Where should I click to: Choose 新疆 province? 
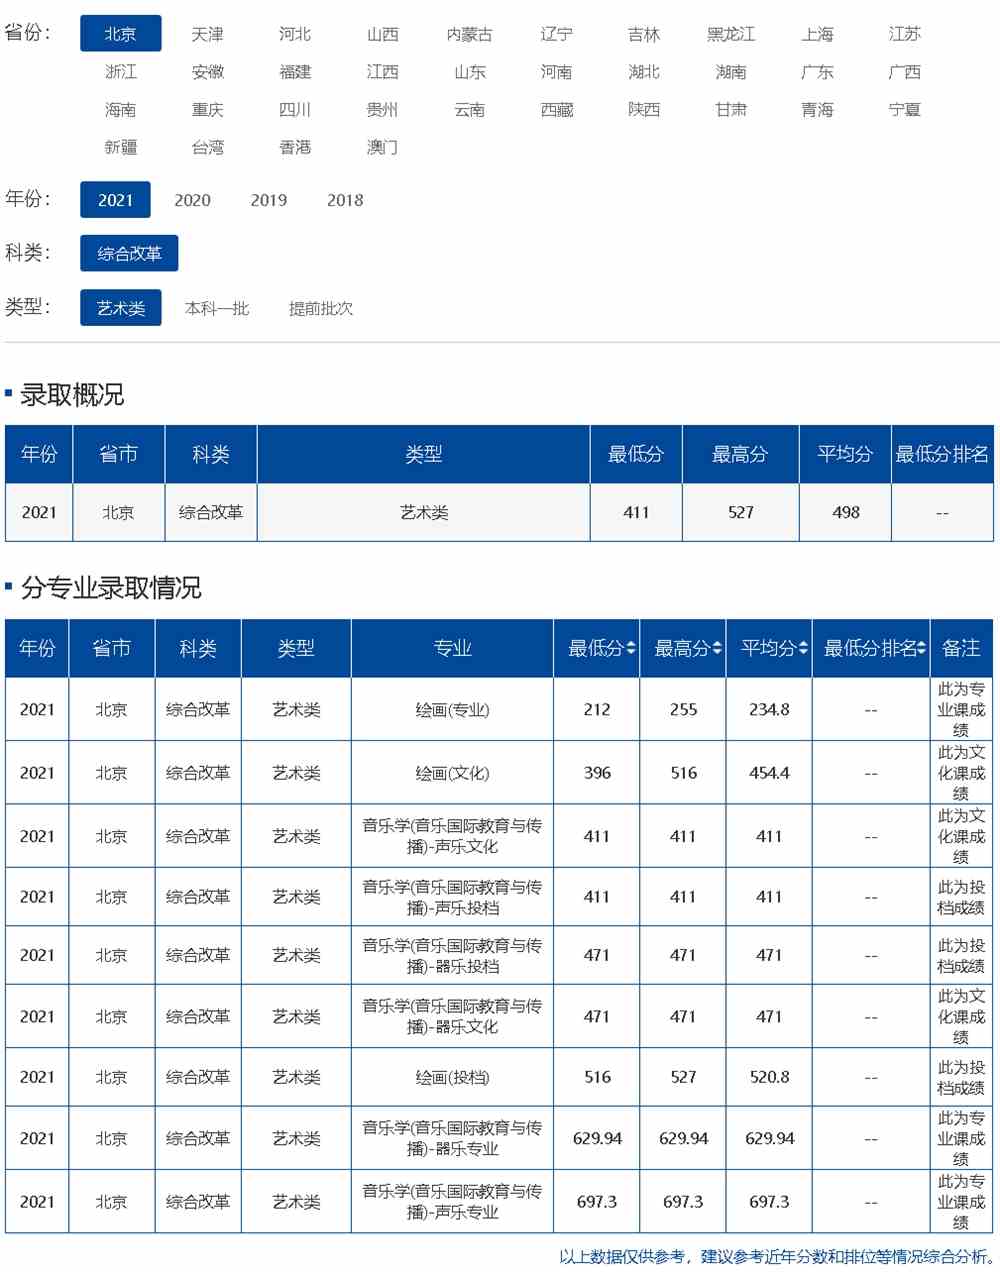(120, 147)
